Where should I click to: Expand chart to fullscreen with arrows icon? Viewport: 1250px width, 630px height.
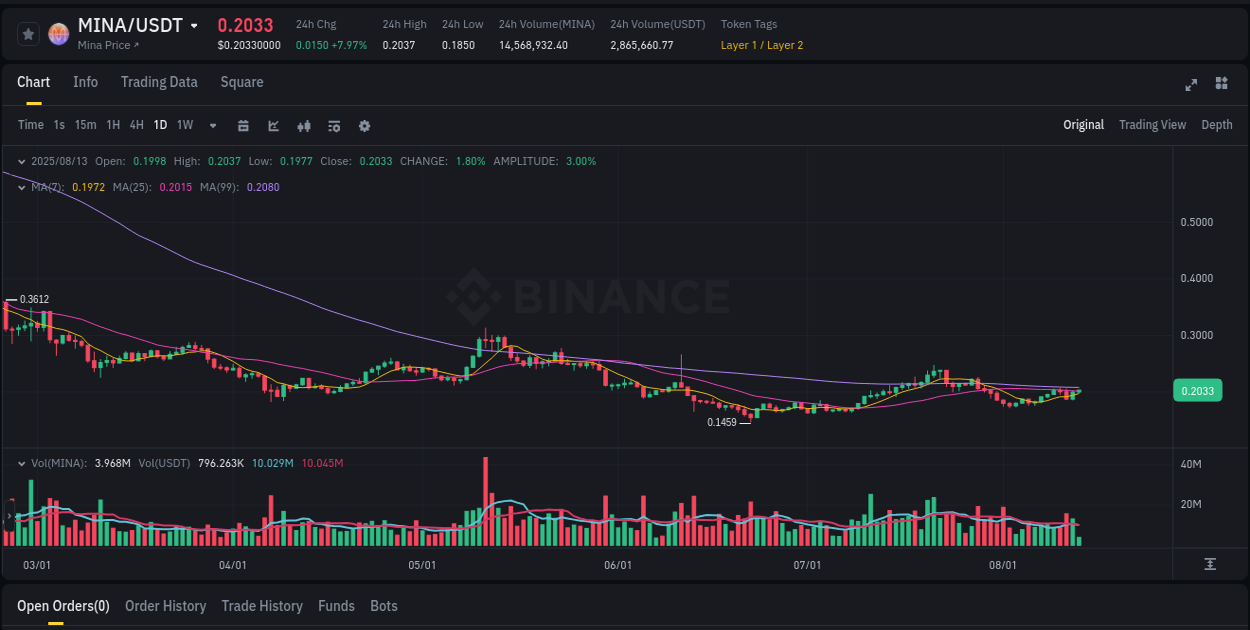[x=1190, y=85]
